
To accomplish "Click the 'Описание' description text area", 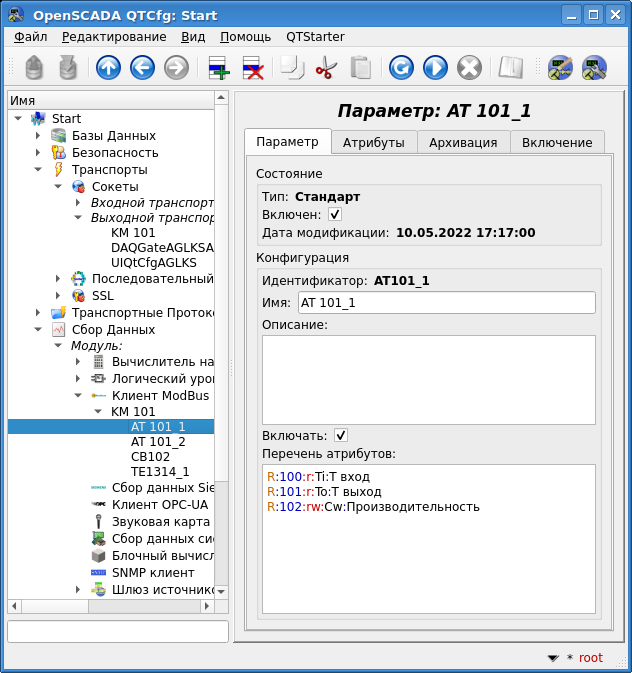I will (428, 379).
